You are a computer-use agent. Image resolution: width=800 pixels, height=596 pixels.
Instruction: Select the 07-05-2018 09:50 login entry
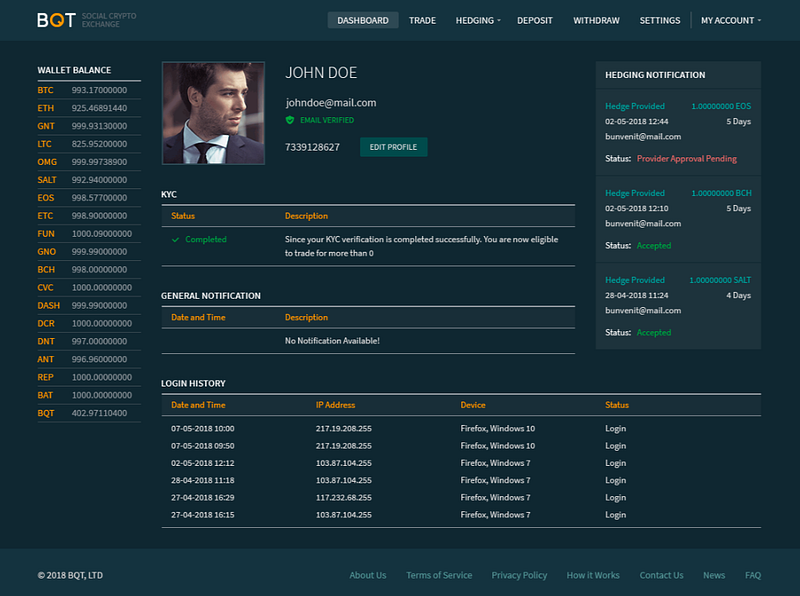click(461, 446)
